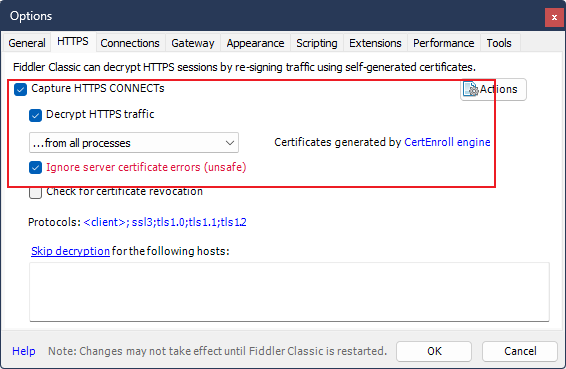Viewport: 566px width, 369px height.
Task: Open the Tools tab
Action: point(499,43)
